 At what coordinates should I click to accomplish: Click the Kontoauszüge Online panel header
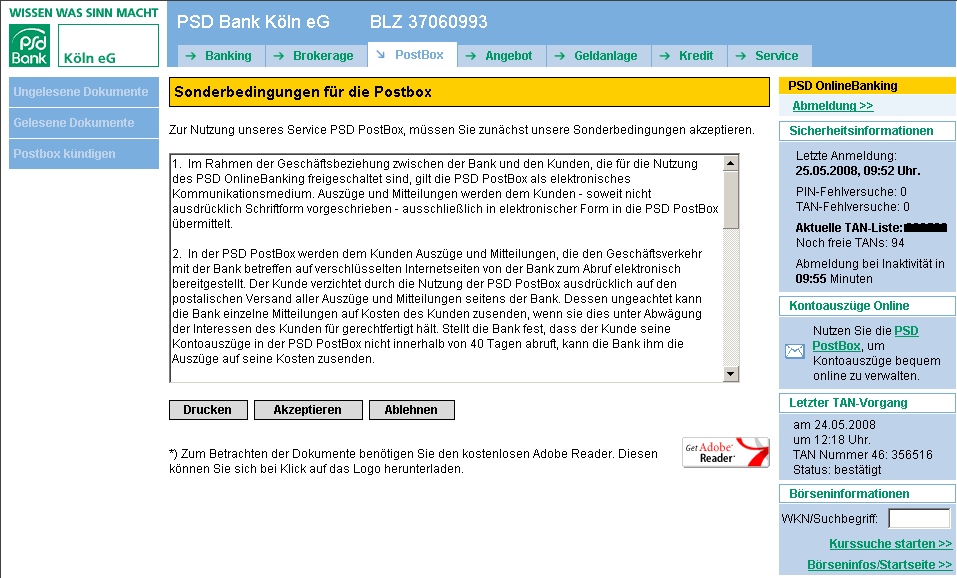pos(867,306)
